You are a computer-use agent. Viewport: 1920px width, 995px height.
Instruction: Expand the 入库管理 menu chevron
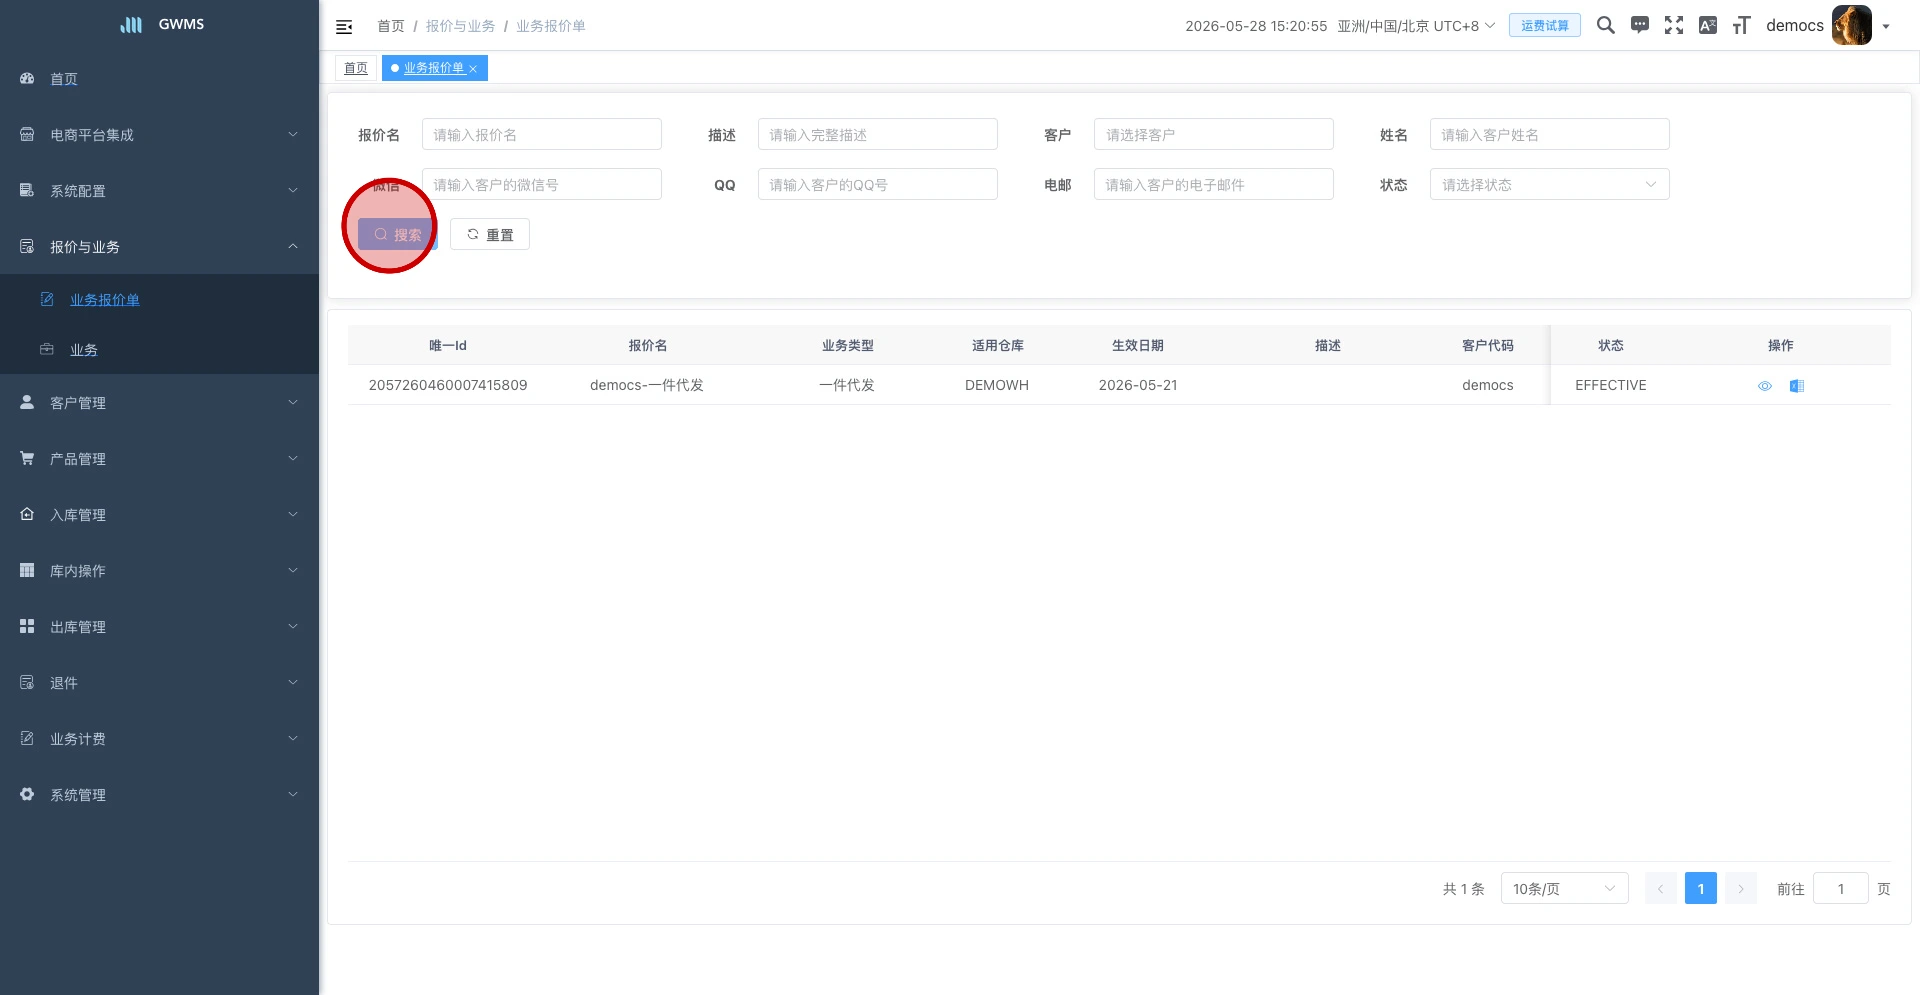pyautogui.click(x=293, y=514)
